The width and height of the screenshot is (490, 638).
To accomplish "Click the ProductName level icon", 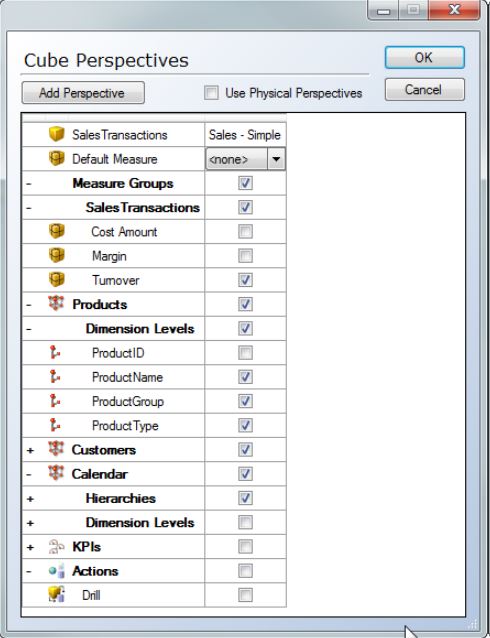I will (55, 377).
